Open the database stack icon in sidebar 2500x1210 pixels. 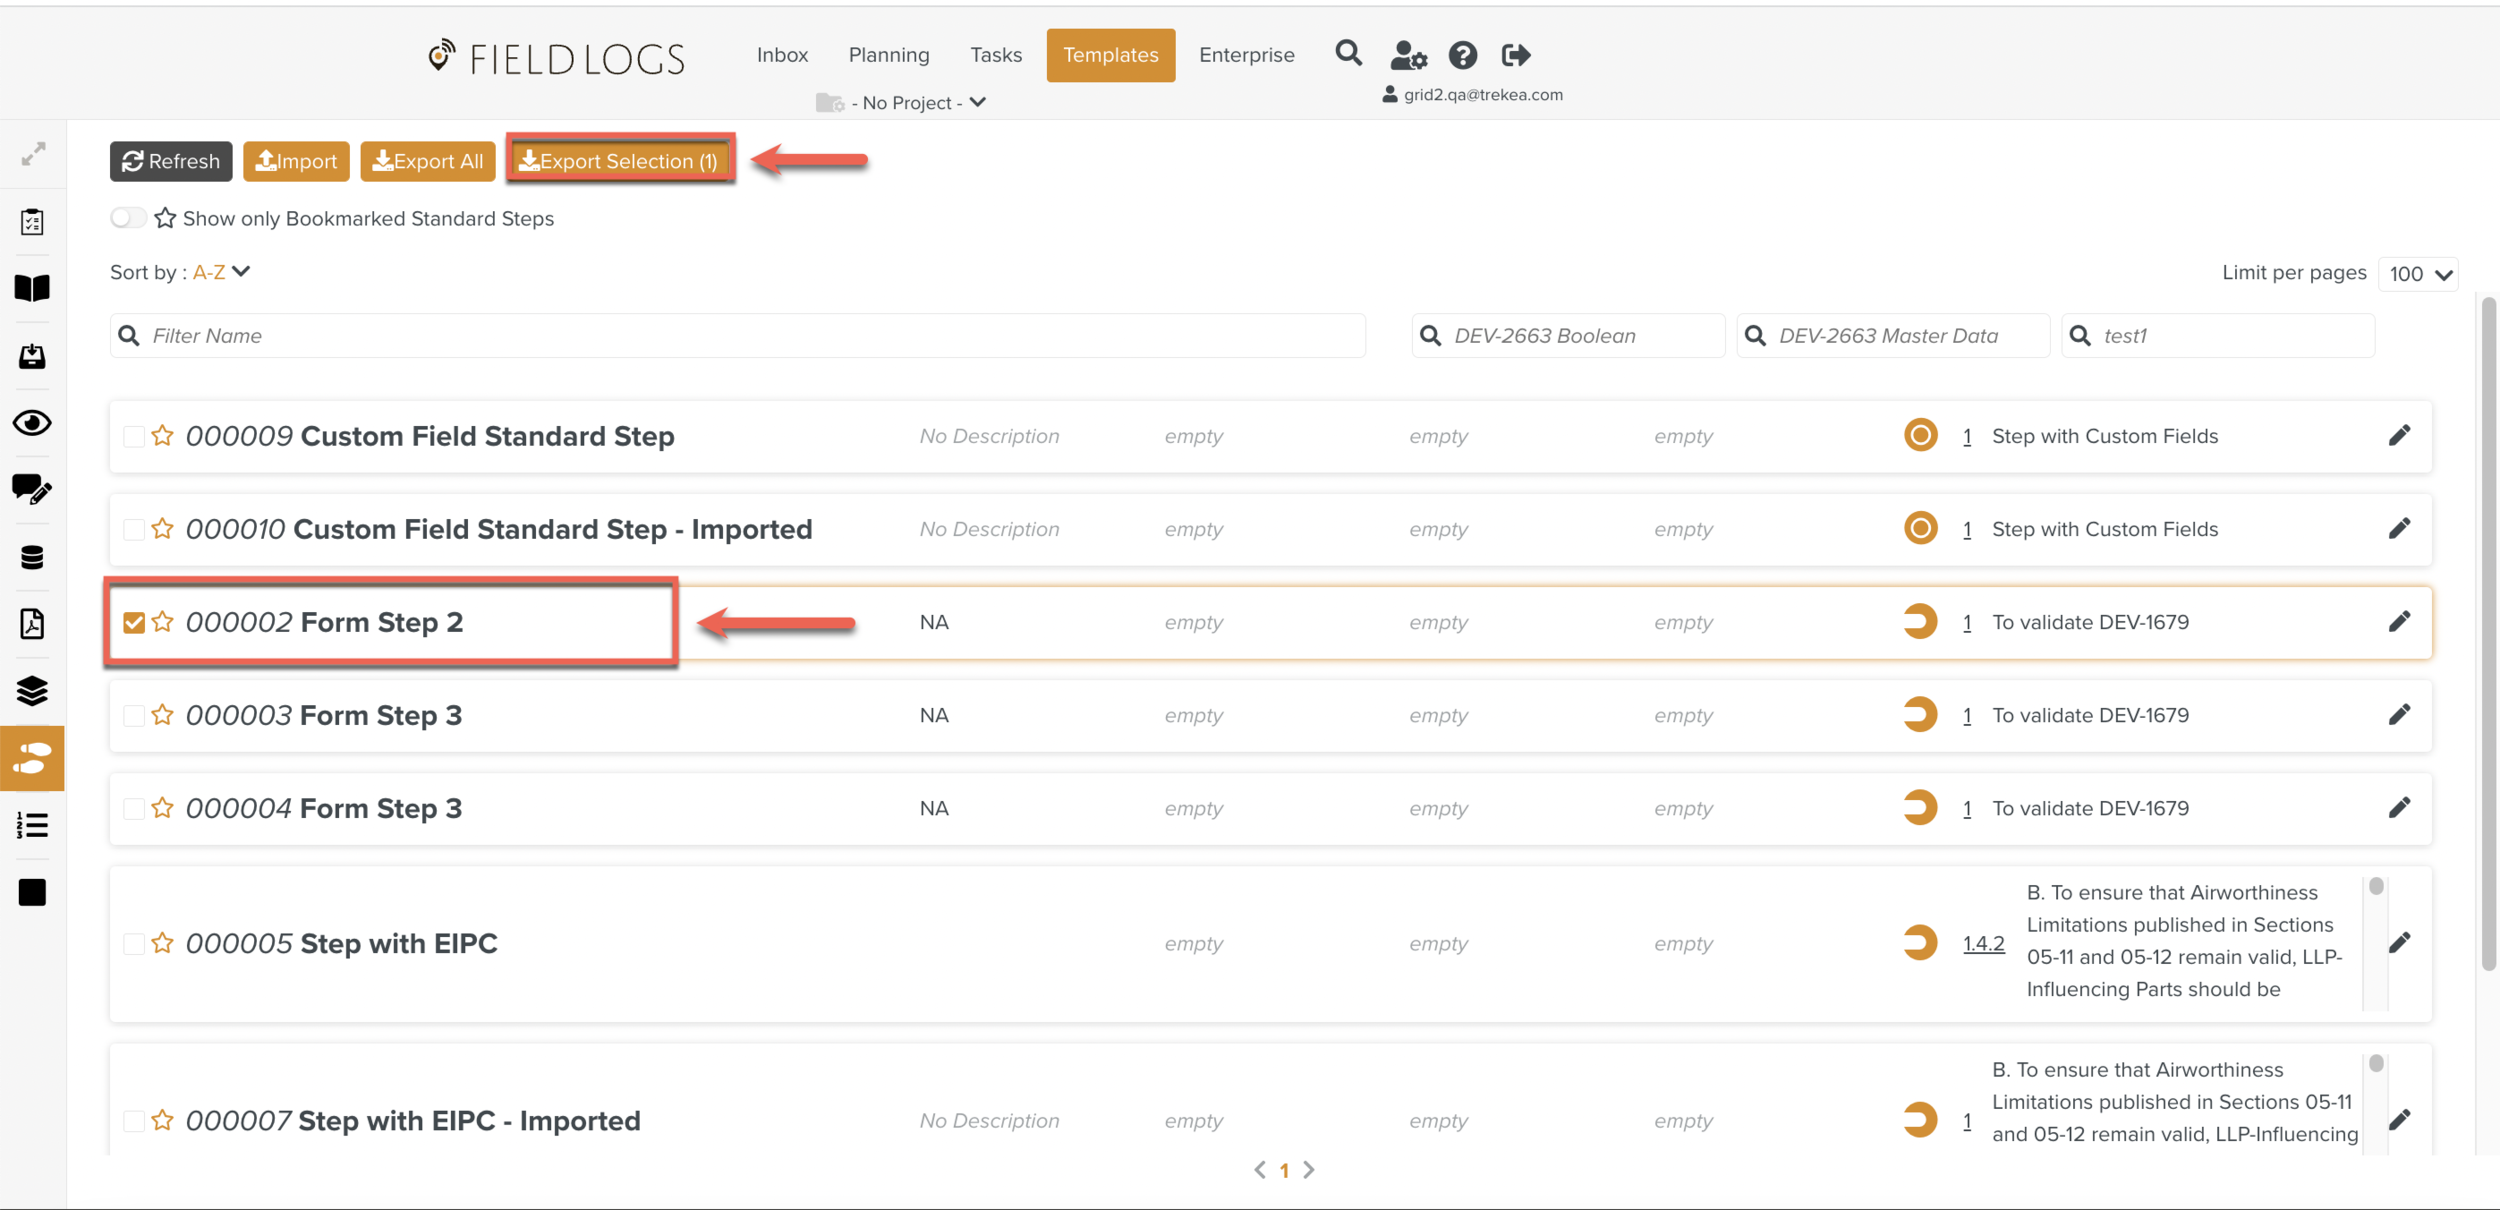[32, 557]
